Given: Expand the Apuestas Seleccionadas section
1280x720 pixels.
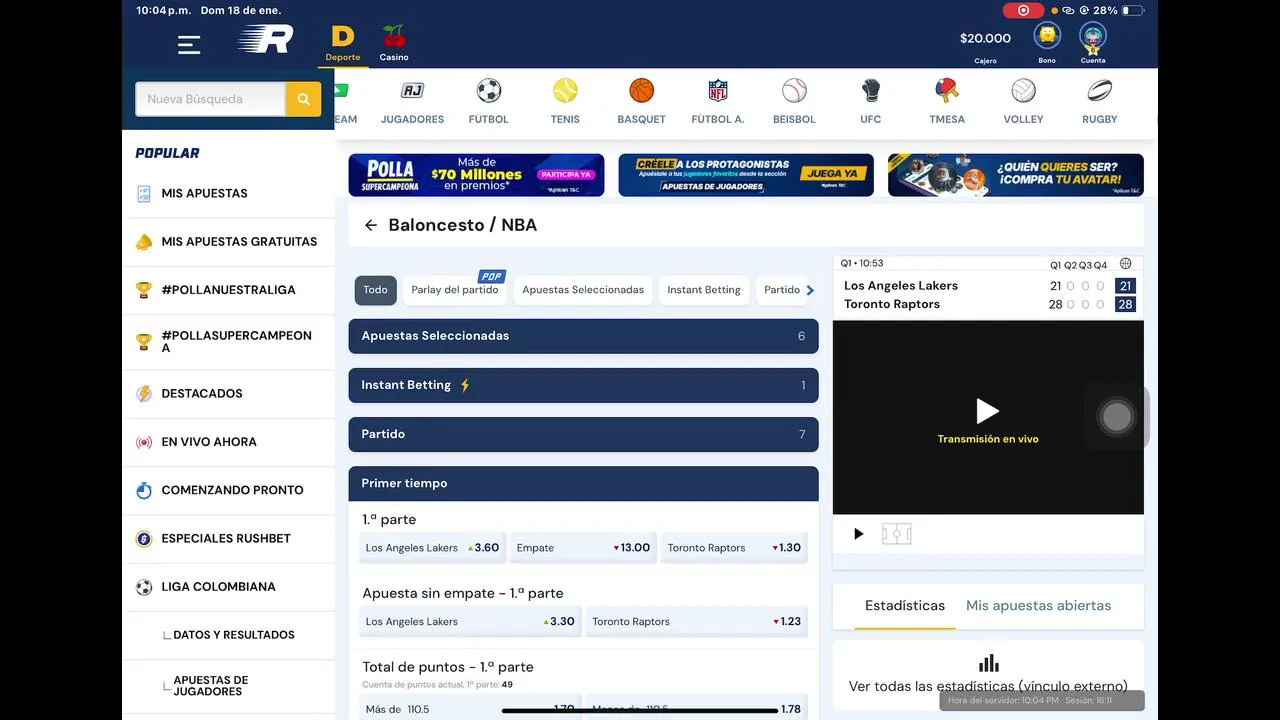Looking at the screenshot, I should 583,336.
